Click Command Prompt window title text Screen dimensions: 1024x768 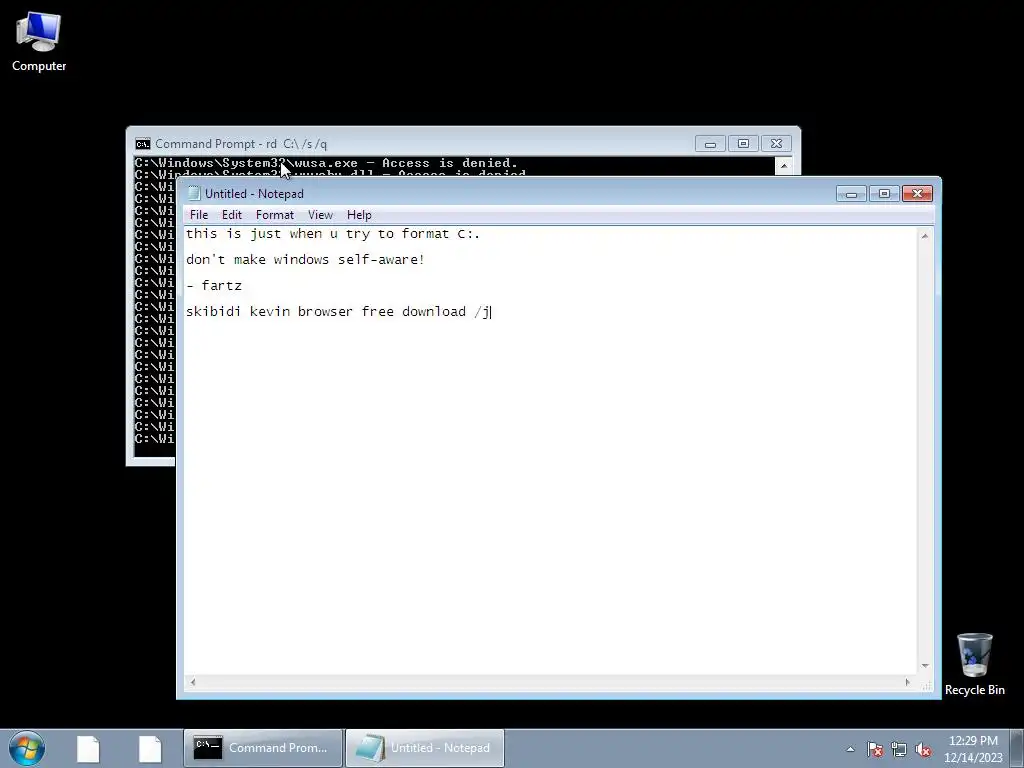[x=241, y=144]
